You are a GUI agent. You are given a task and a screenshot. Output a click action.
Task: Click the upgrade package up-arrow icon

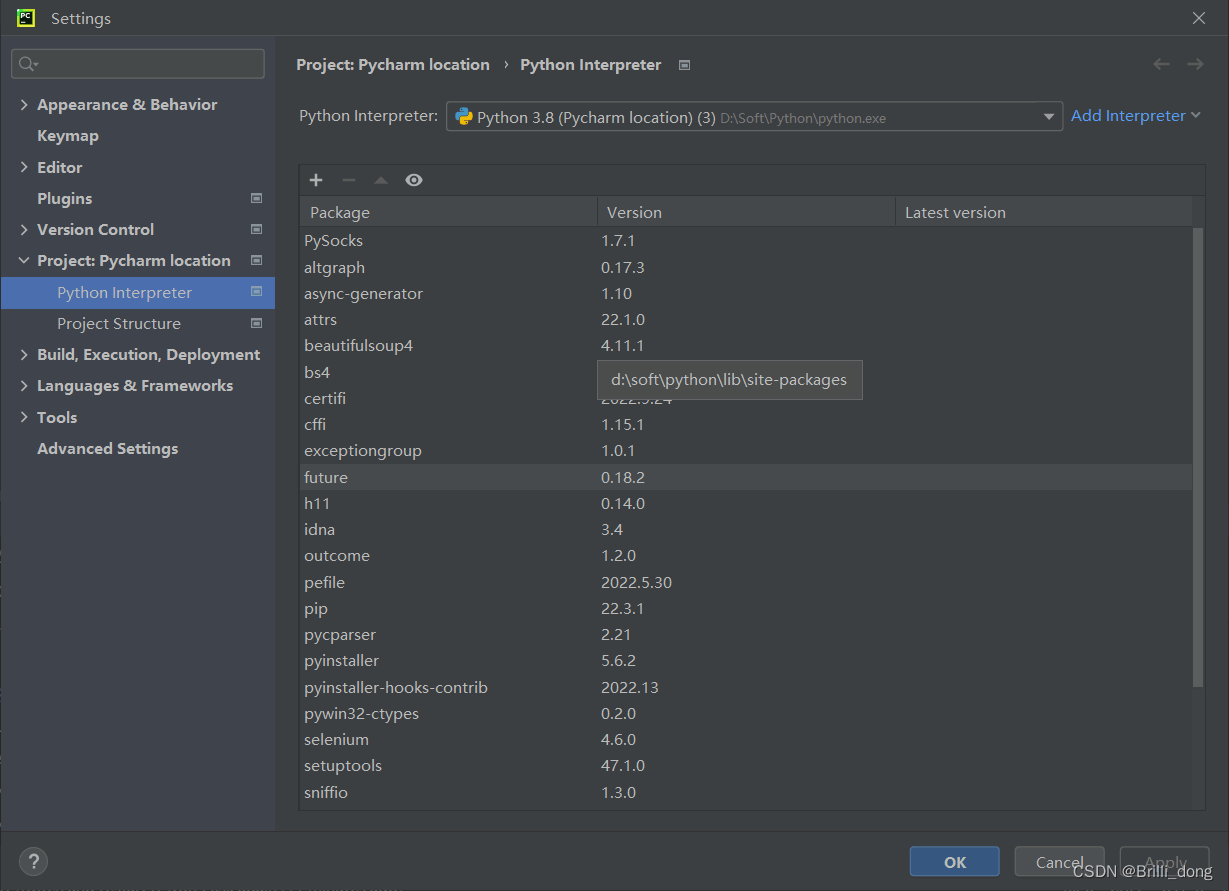pos(381,180)
